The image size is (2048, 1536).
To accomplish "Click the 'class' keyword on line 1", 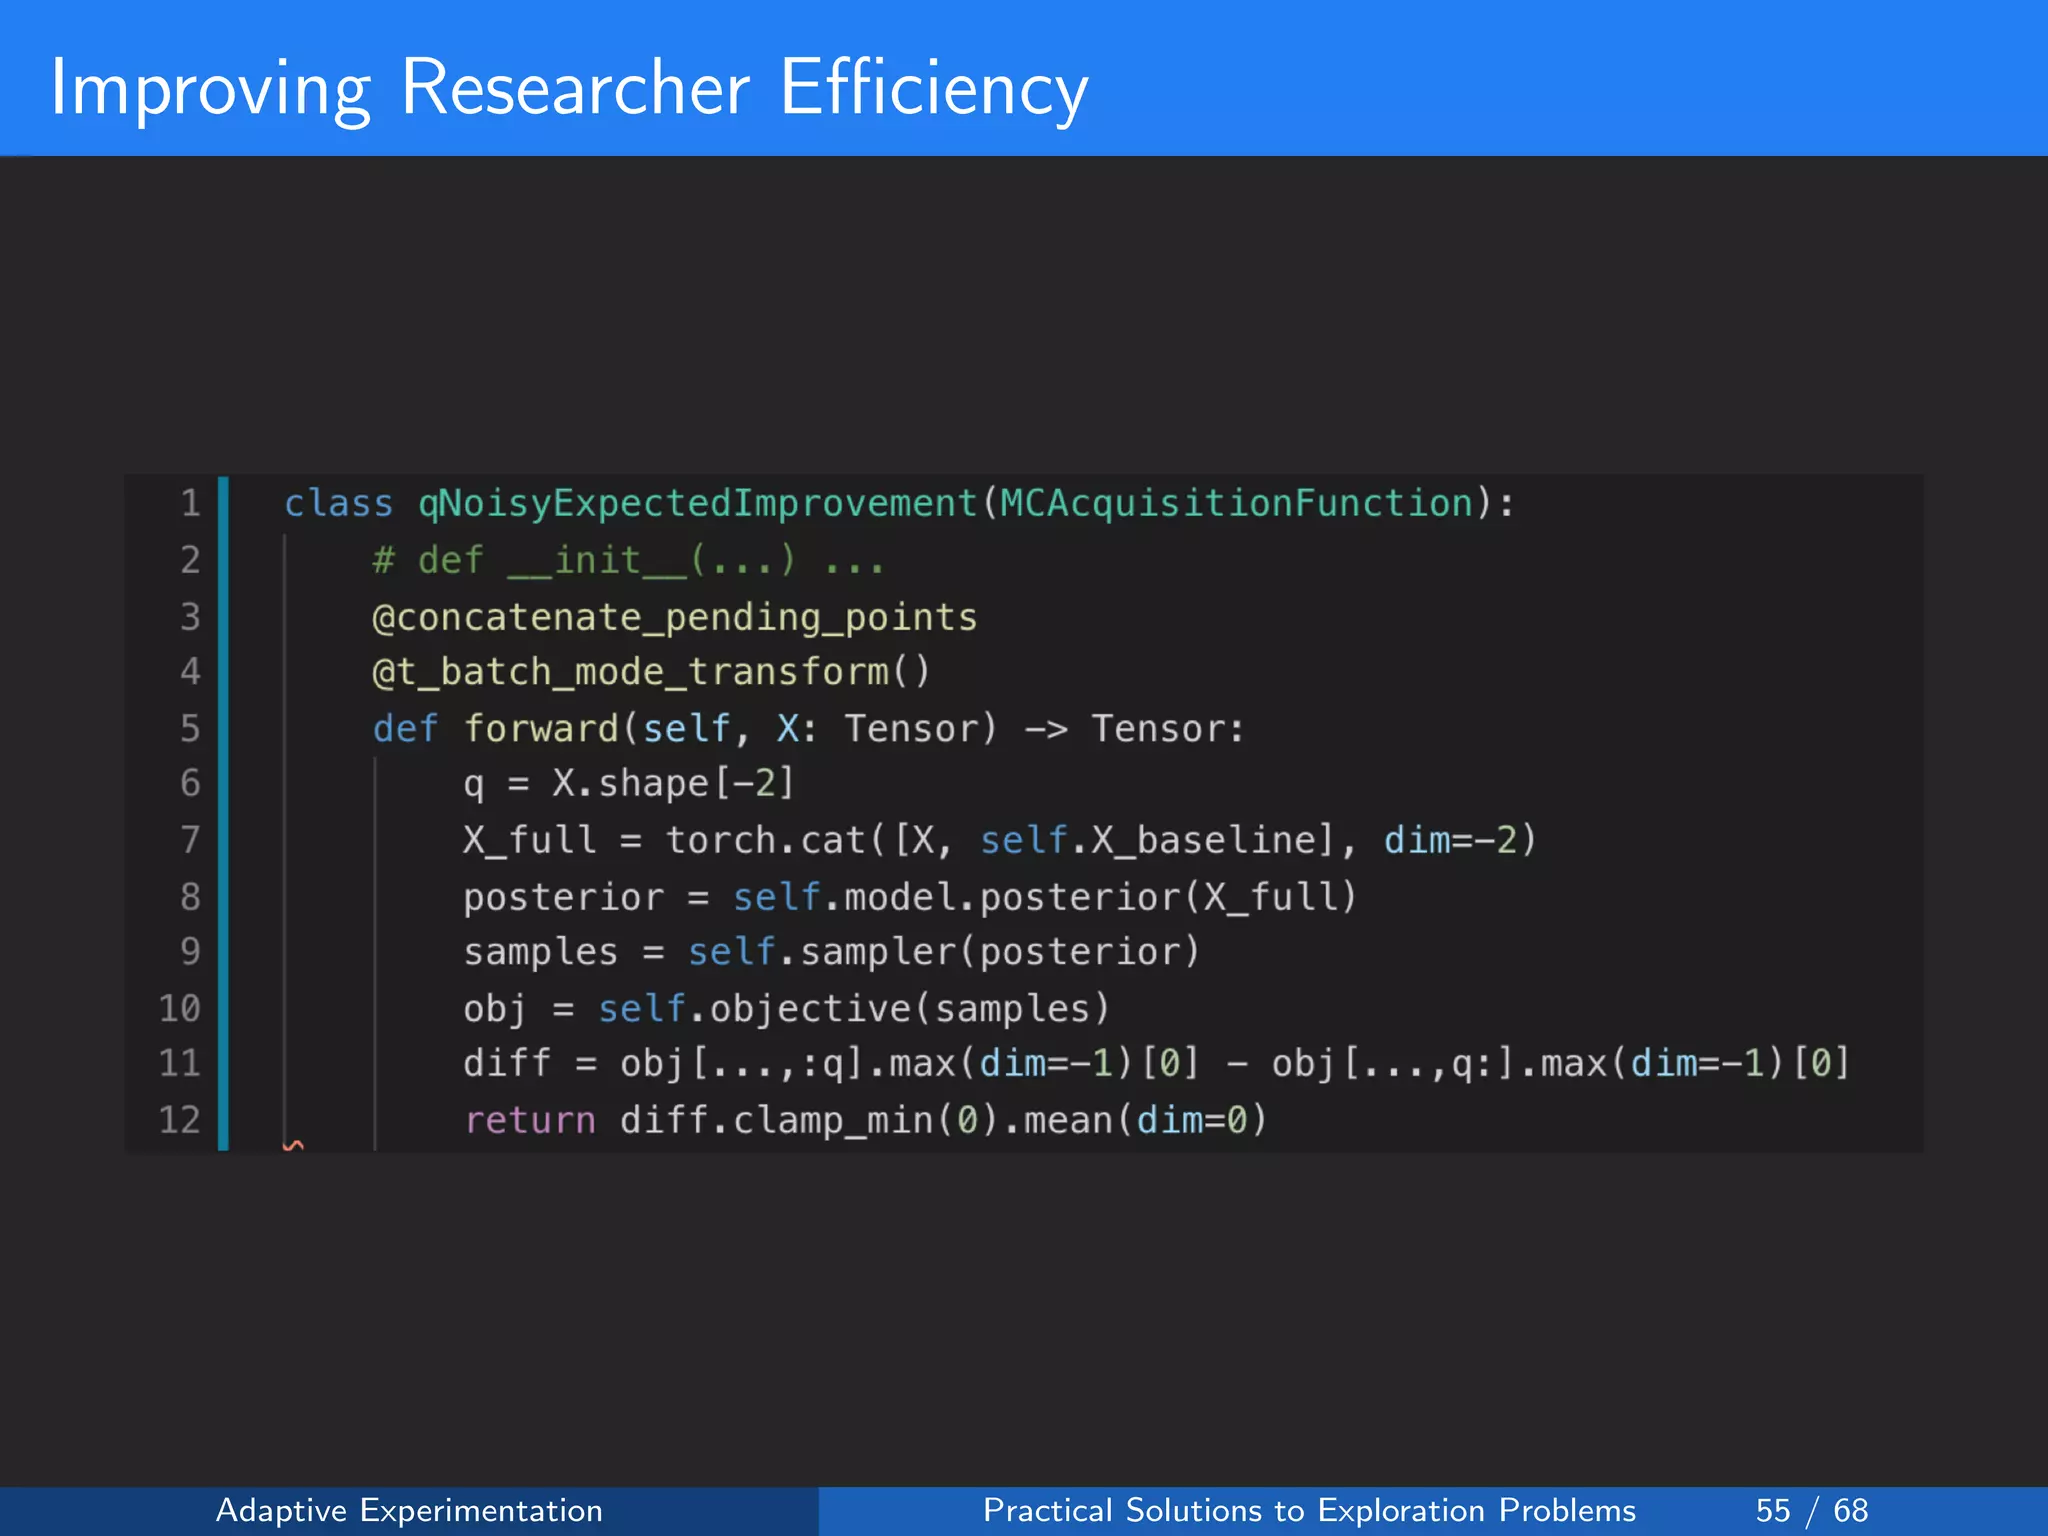I will point(339,503).
